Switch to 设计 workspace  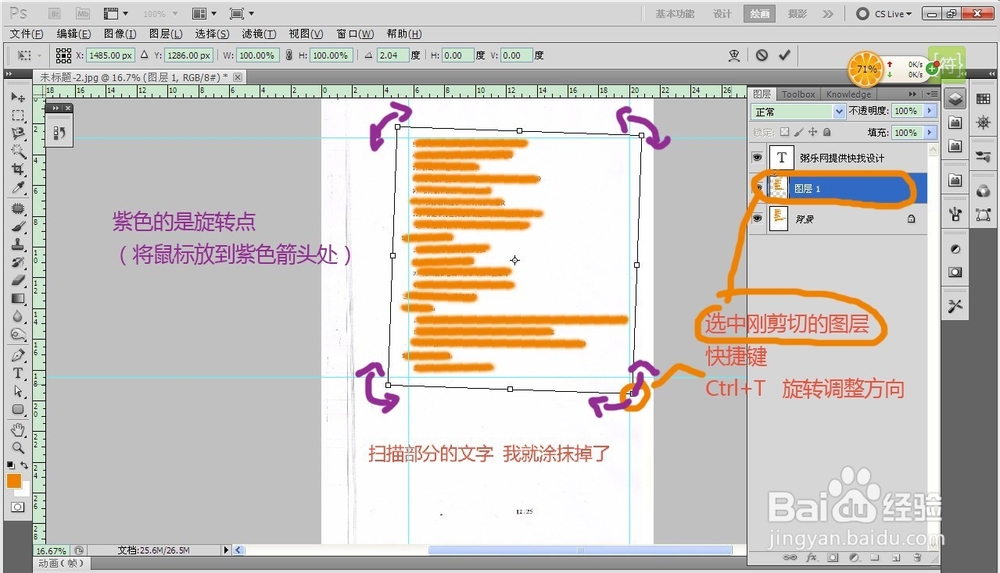click(722, 13)
